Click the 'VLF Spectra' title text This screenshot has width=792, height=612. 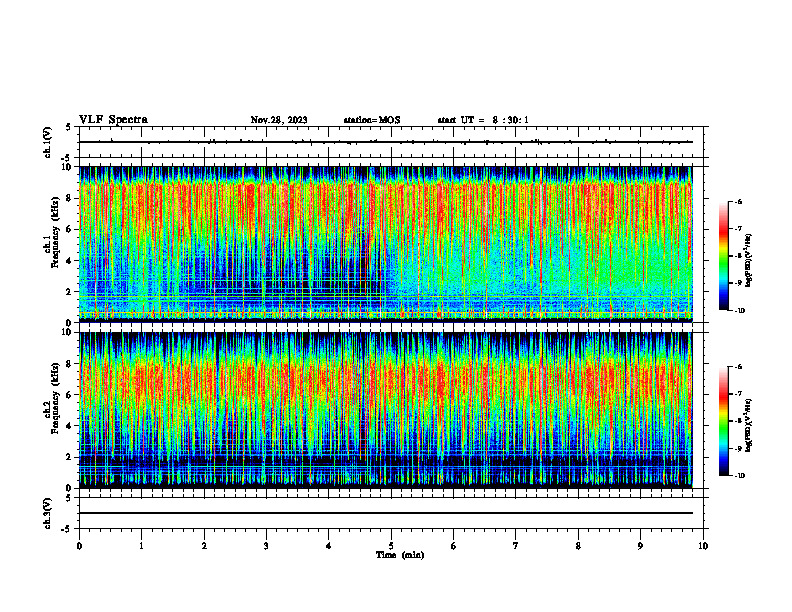[113, 120]
